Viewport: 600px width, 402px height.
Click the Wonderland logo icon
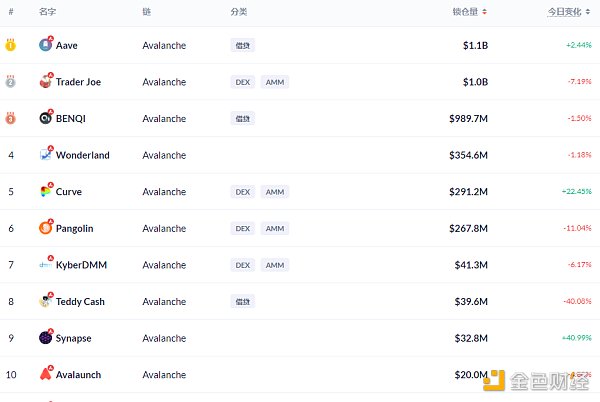[x=46, y=155]
